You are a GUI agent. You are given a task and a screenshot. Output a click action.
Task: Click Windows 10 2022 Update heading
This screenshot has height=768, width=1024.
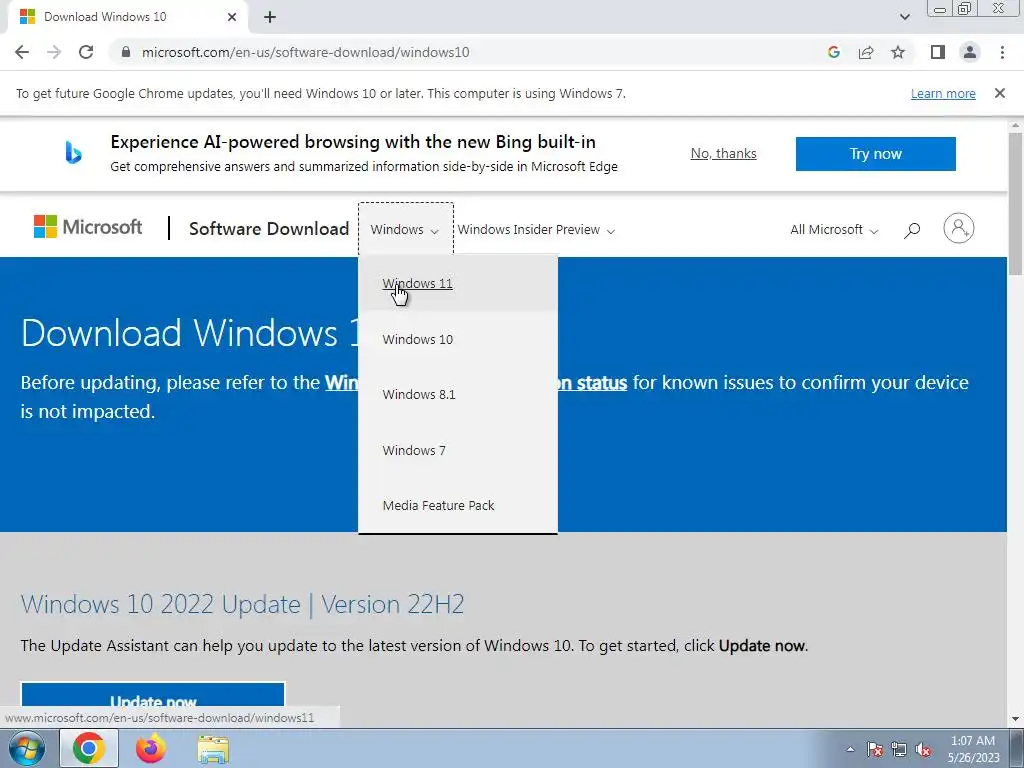pyautogui.click(x=242, y=604)
